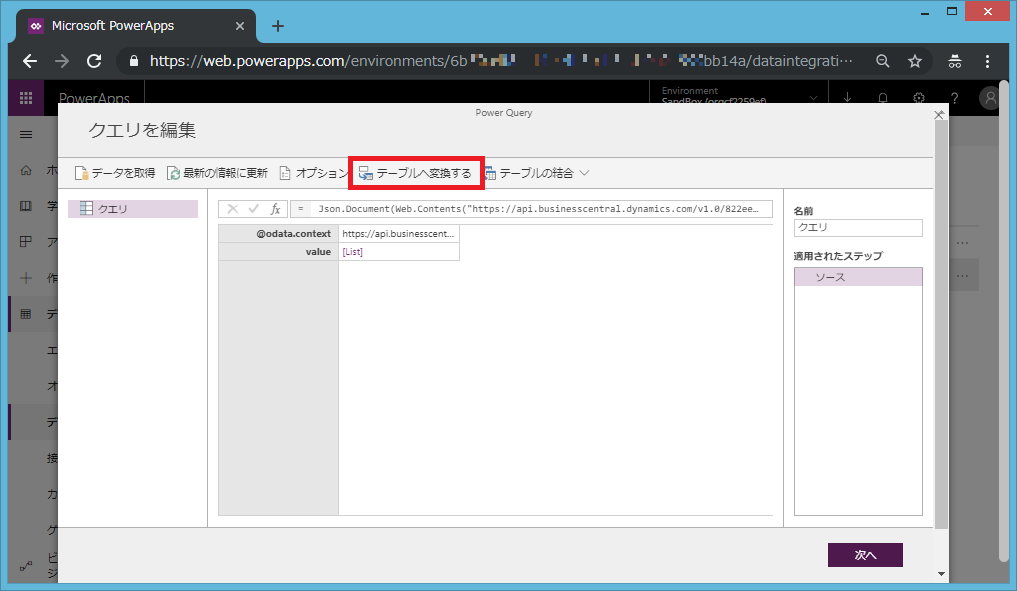Viewport: 1017px width, 591px height.
Task: Close the Microsoft PowerApps tab
Action: click(x=240, y=26)
